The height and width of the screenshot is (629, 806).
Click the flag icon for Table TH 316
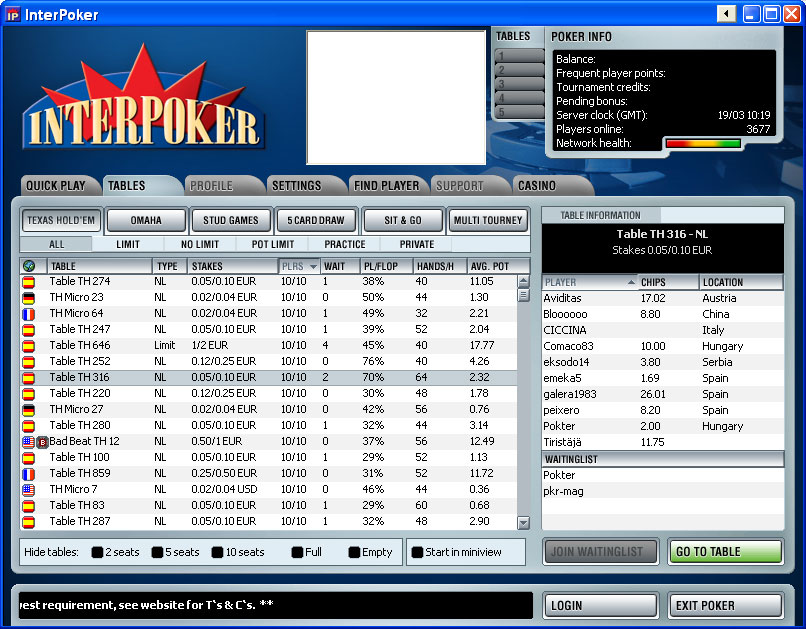29,377
